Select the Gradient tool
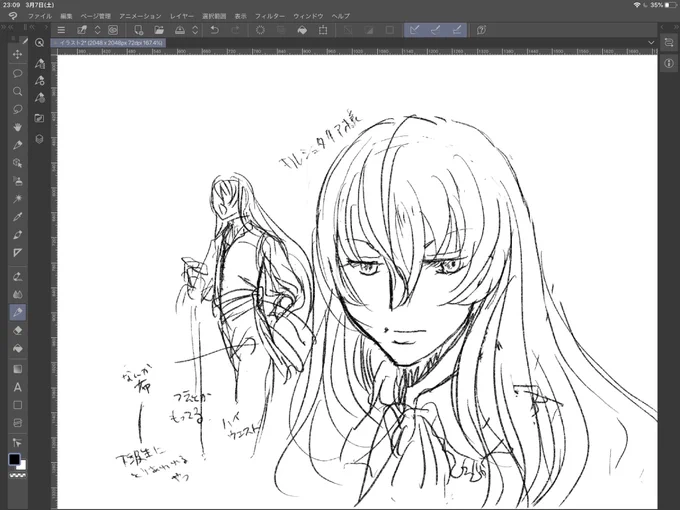680x510 pixels. point(17,369)
